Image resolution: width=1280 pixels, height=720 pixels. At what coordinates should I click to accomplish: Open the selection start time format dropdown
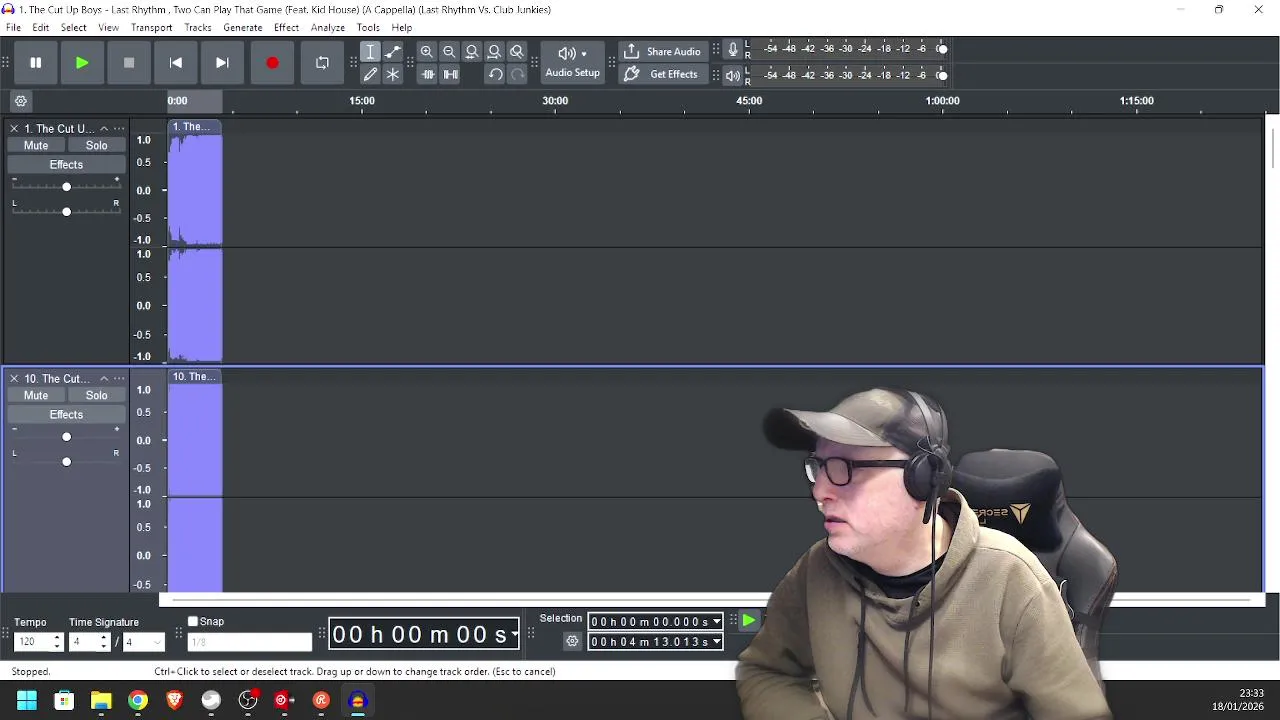(x=717, y=621)
